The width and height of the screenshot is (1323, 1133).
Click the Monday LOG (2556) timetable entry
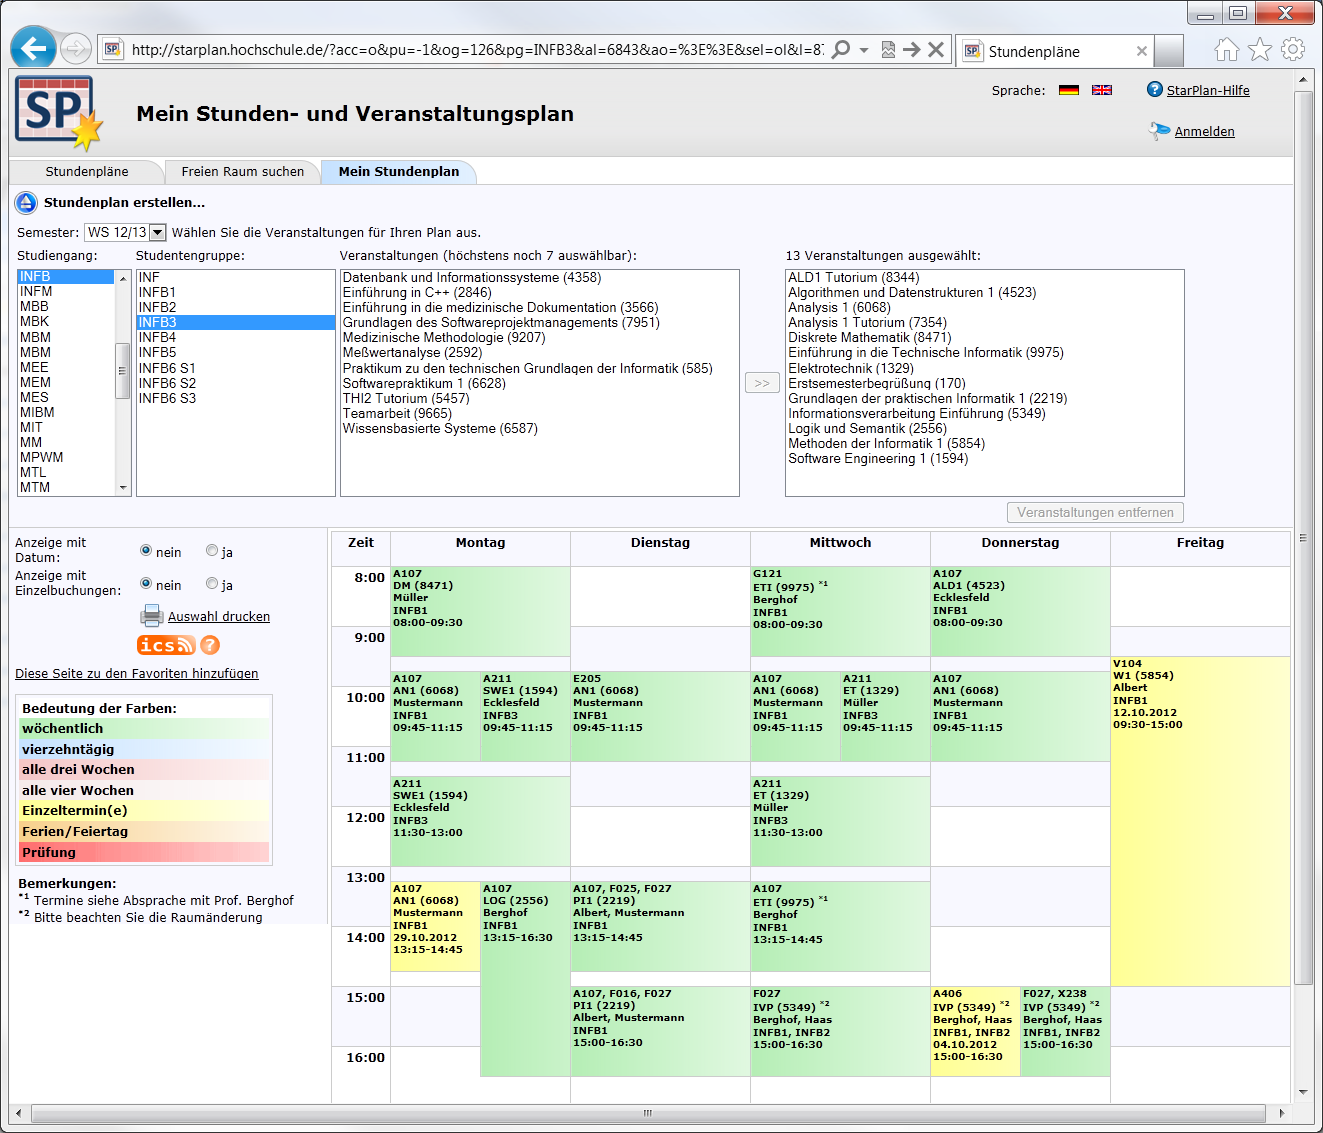[x=525, y=979]
